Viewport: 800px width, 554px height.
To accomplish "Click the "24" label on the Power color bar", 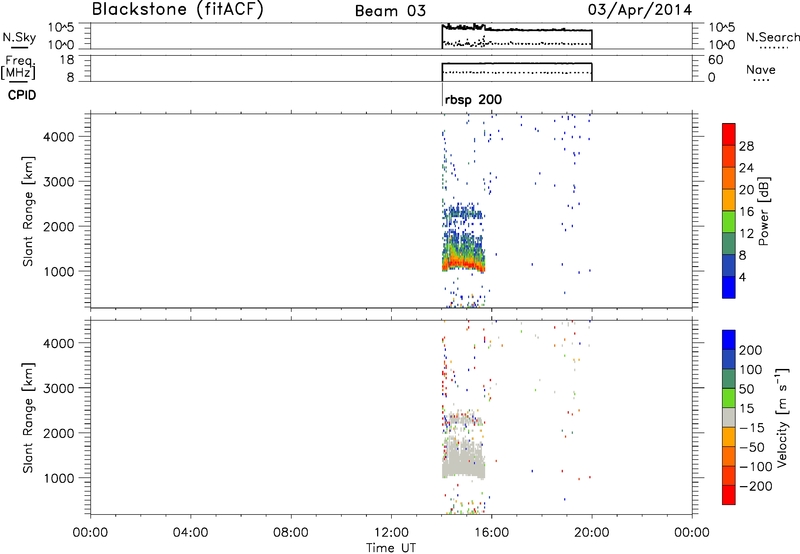I will tap(746, 168).
